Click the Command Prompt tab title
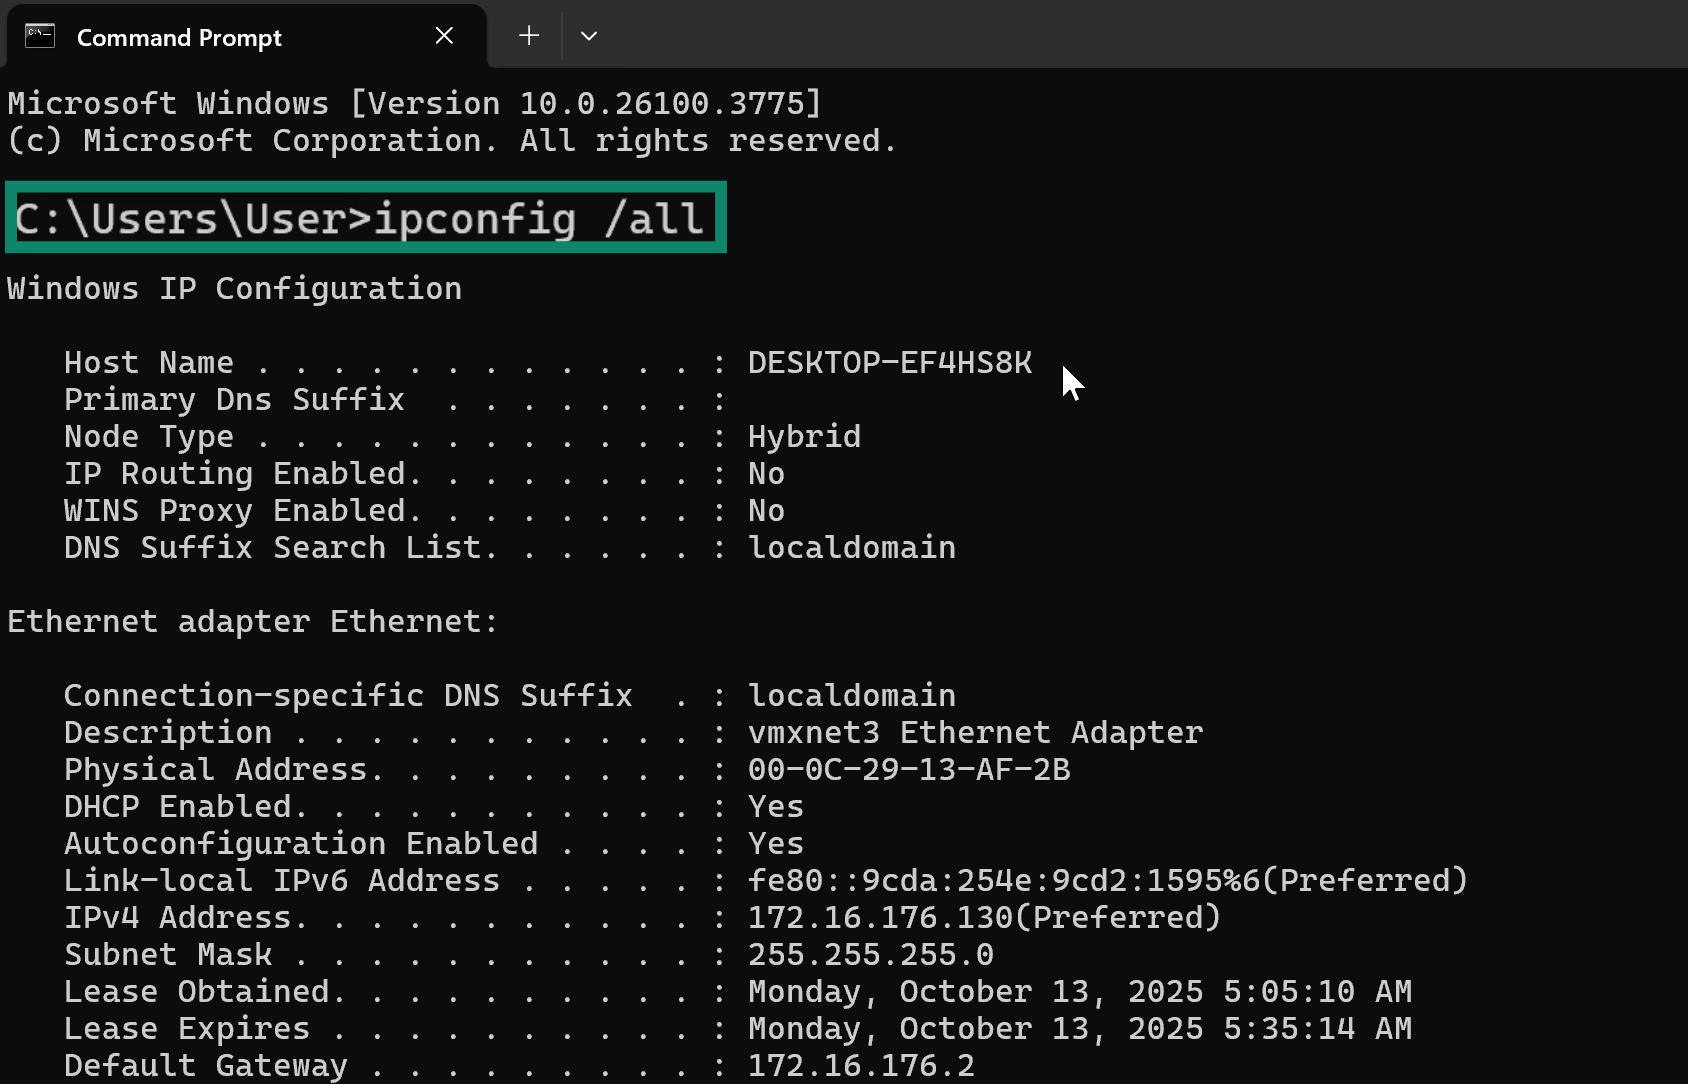The image size is (1688, 1084). click(x=178, y=37)
